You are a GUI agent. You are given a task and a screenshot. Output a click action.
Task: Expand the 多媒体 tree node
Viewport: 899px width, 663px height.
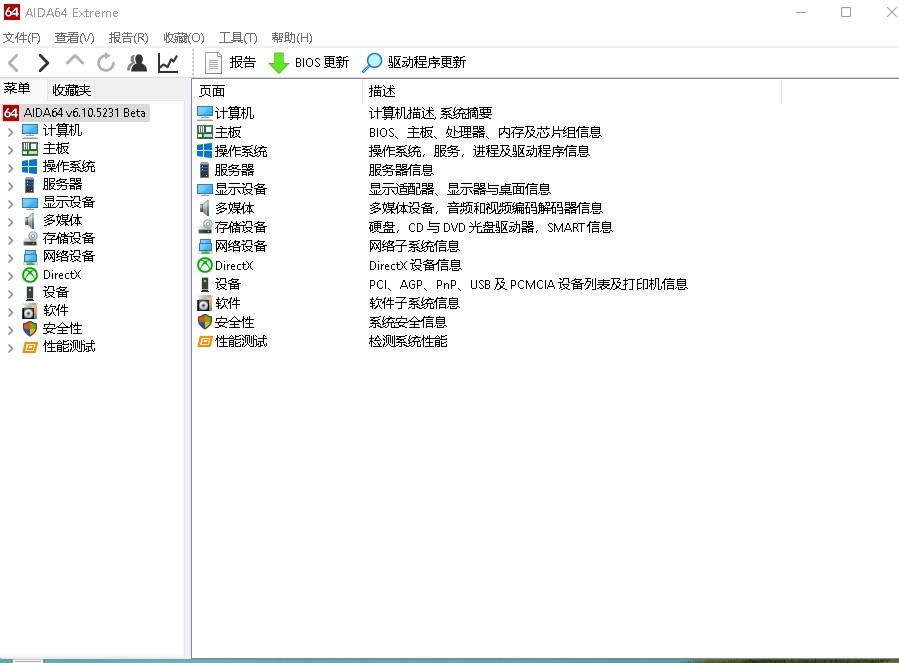tap(10, 221)
